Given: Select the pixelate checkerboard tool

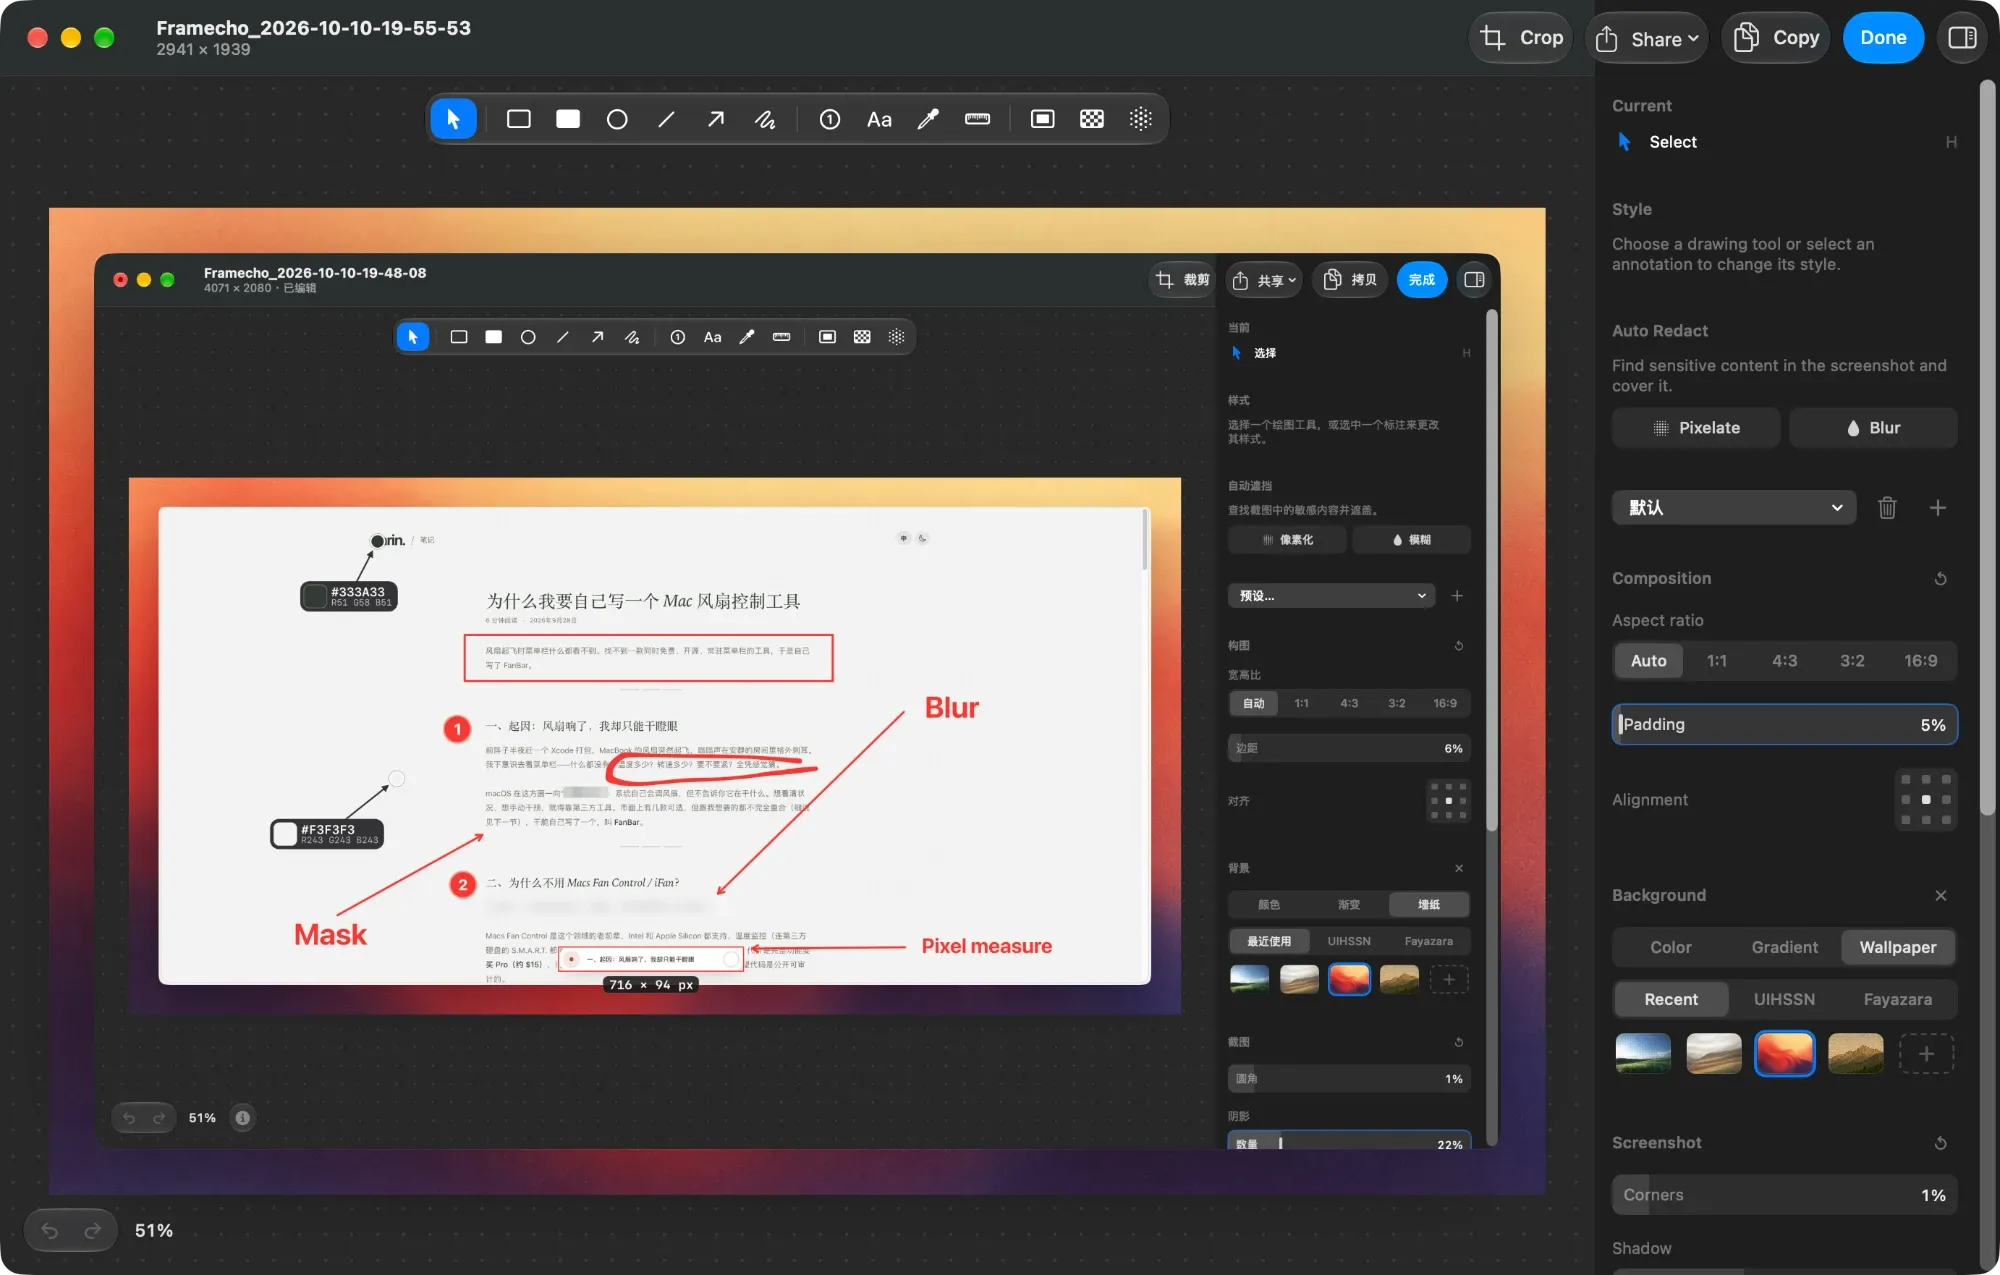Looking at the screenshot, I should point(1092,119).
